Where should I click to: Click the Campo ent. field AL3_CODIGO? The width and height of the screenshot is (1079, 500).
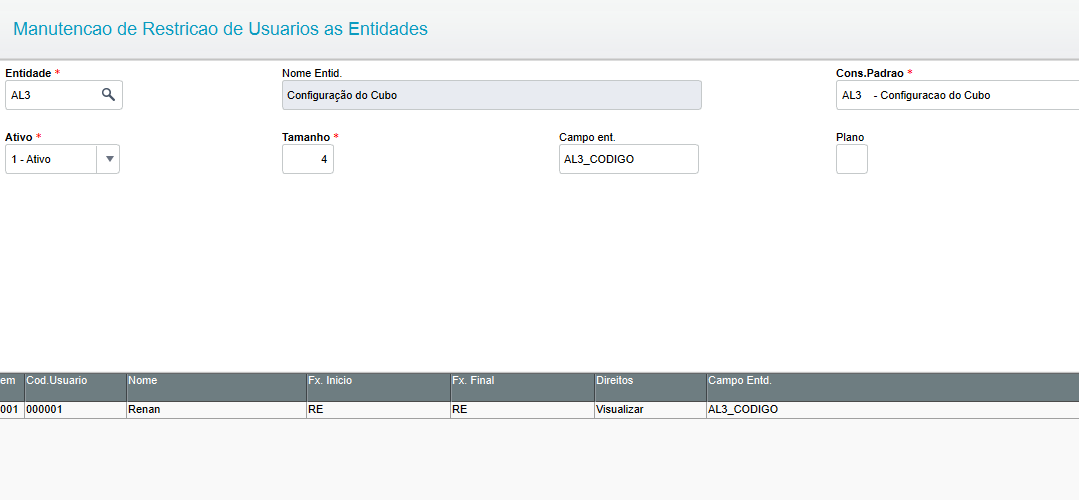click(628, 159)
